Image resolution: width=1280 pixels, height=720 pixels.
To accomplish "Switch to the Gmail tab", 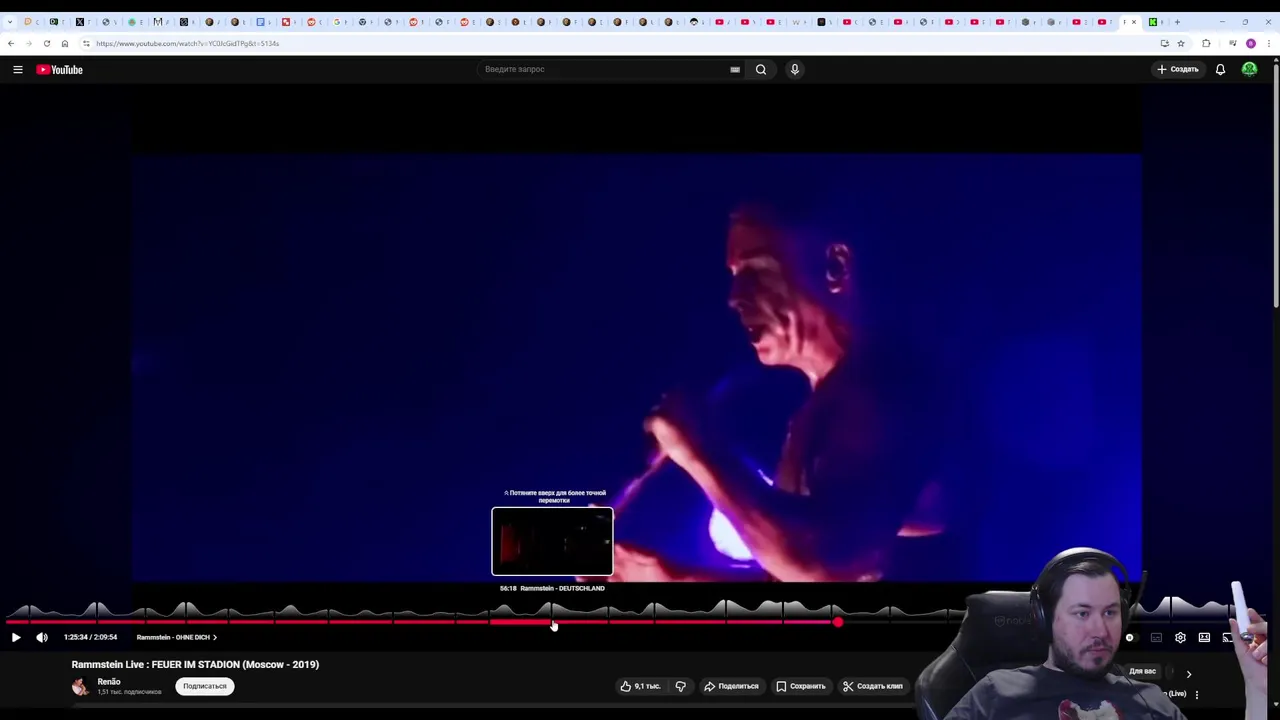I will (x=158, y=22).
